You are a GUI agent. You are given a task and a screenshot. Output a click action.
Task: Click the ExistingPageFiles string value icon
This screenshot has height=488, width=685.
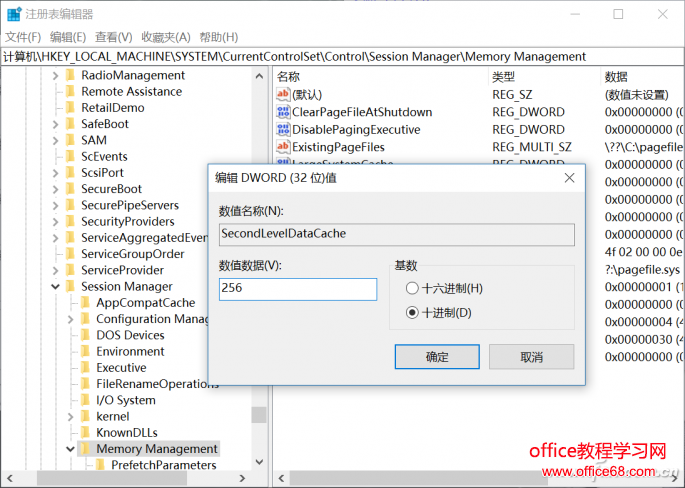(x=283, y=147)
